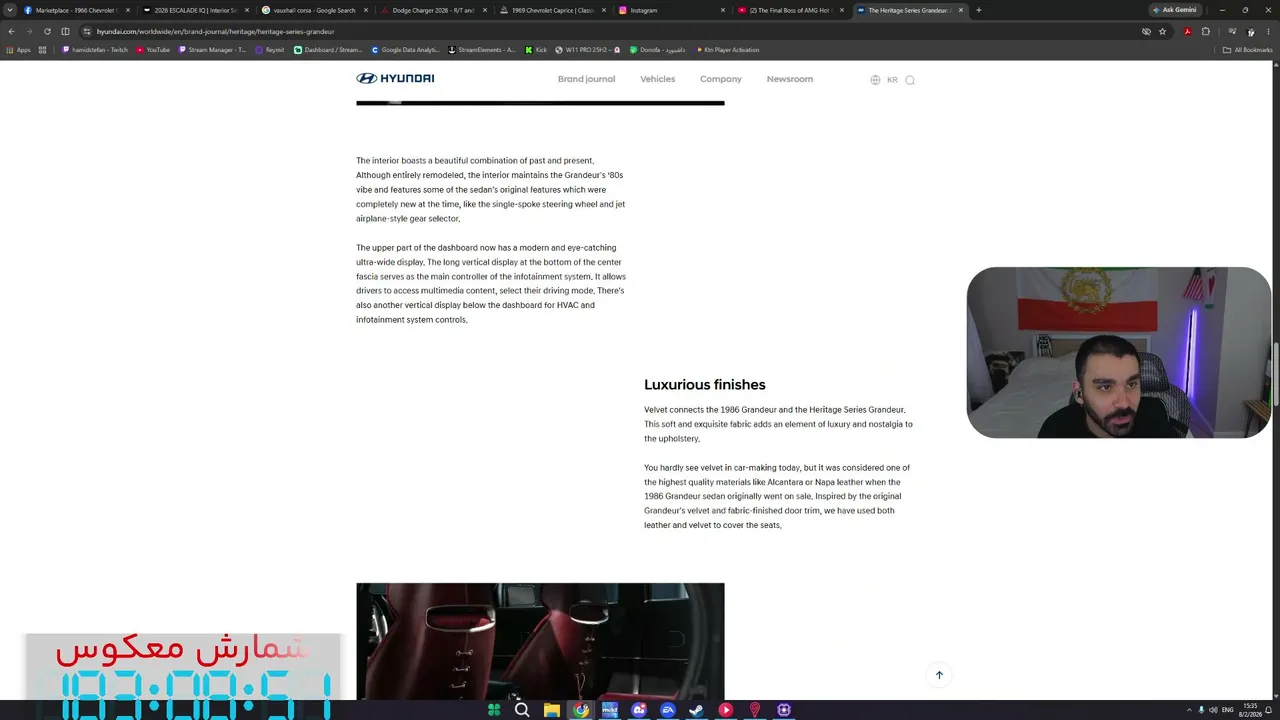Open the split view icon beside reload

pyautogui.click(x=65, y=31)
